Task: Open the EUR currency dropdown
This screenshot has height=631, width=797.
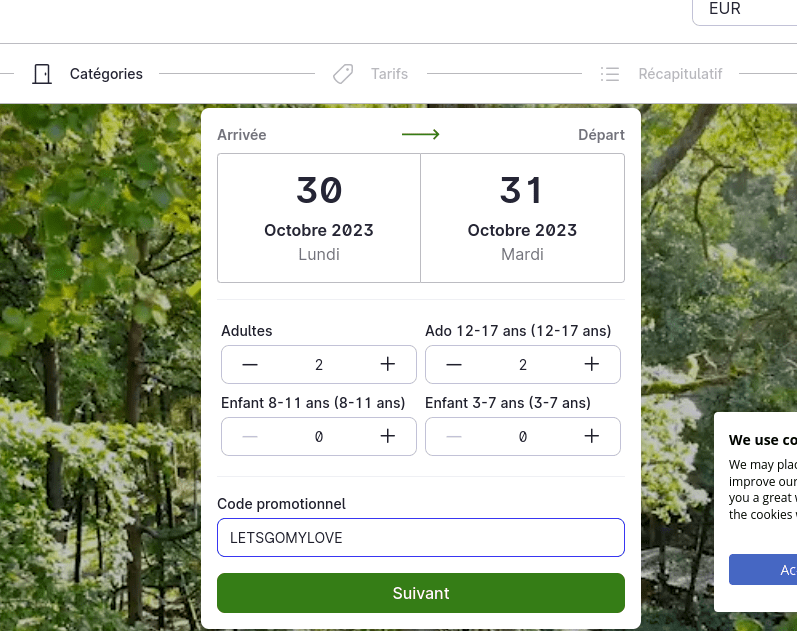Action: (745, 10)
